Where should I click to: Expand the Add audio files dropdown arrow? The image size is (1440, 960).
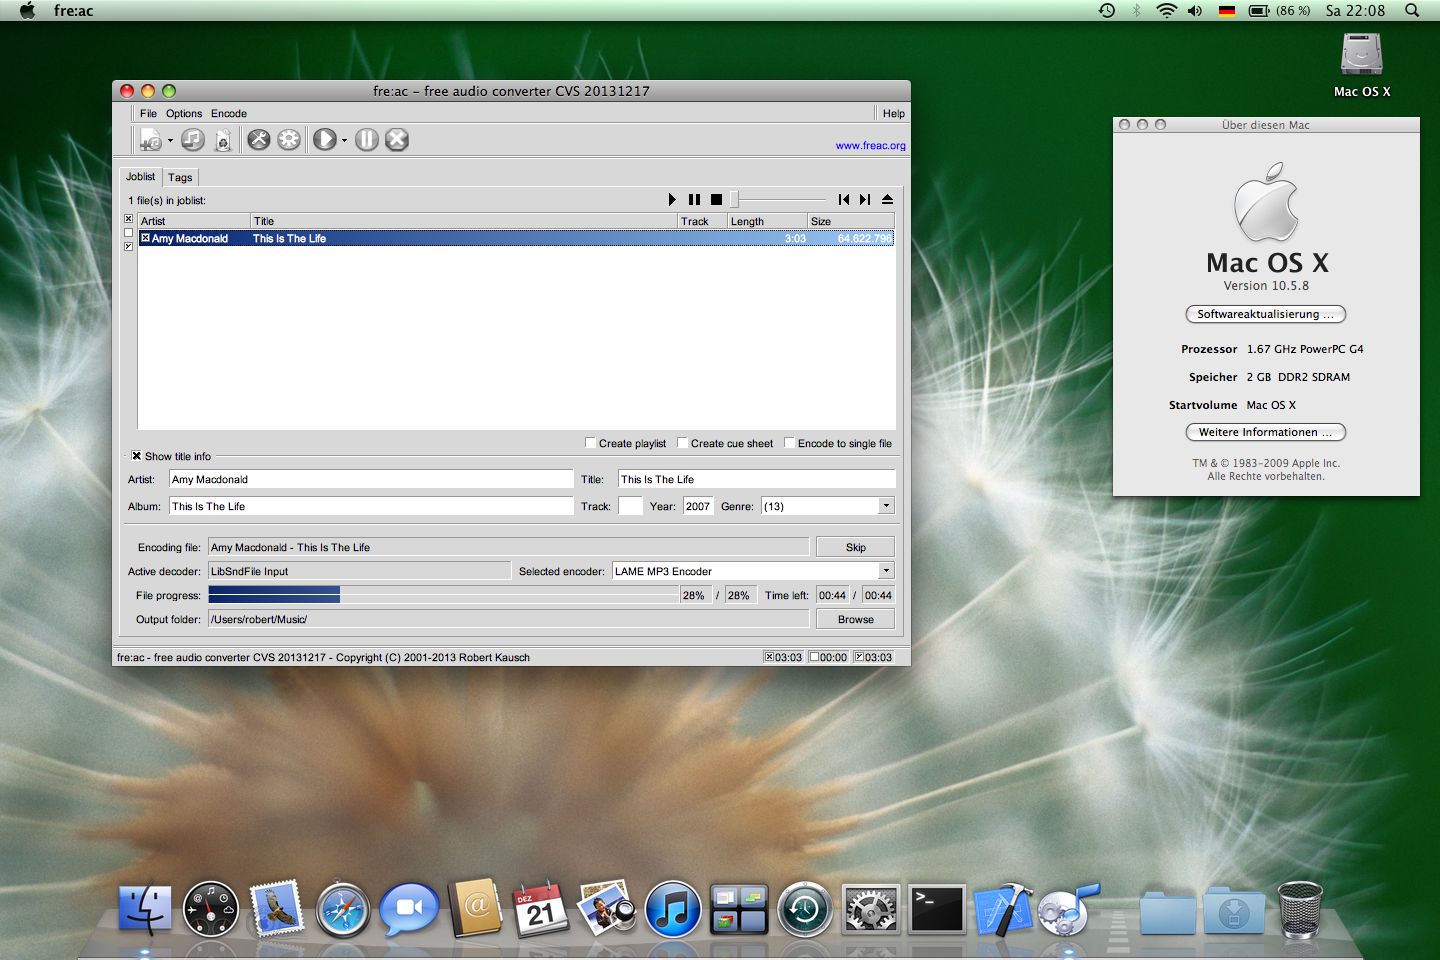coord(170,141)
